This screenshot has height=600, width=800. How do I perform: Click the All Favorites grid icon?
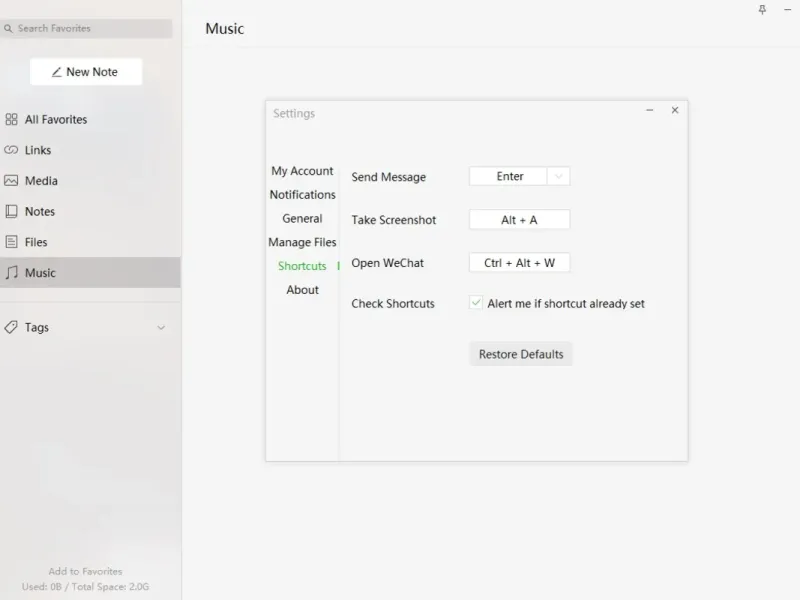tap(11, 119)
